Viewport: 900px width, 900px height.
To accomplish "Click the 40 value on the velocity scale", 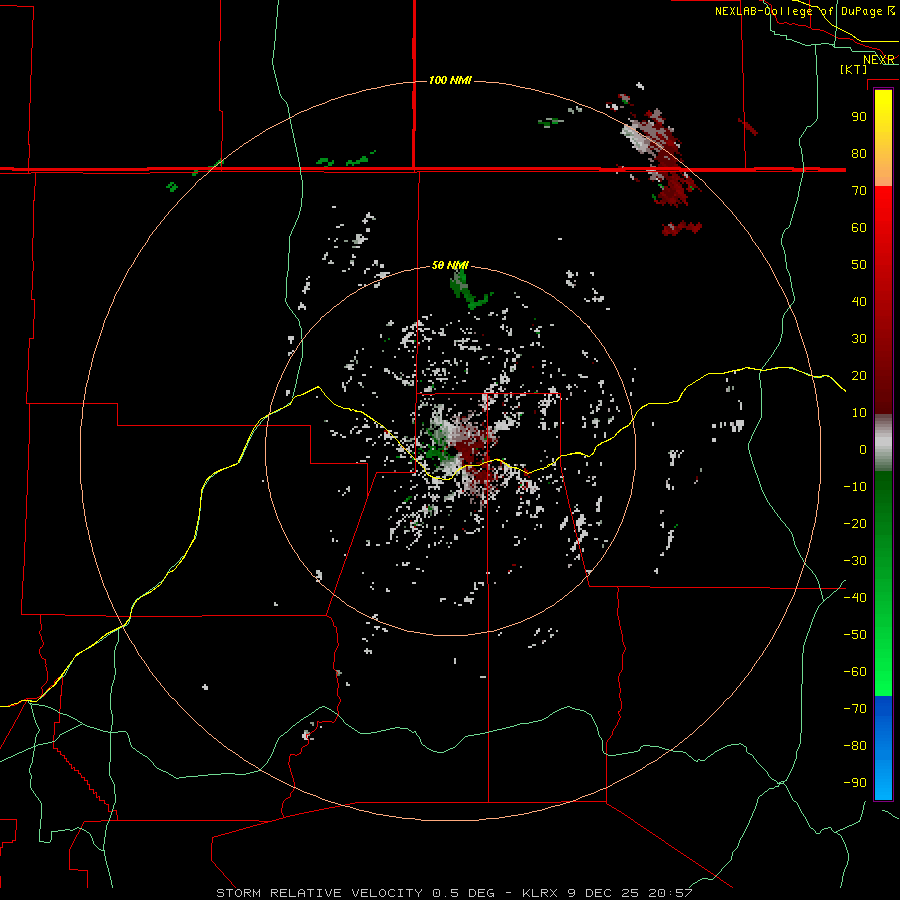I will pos(859,301).
